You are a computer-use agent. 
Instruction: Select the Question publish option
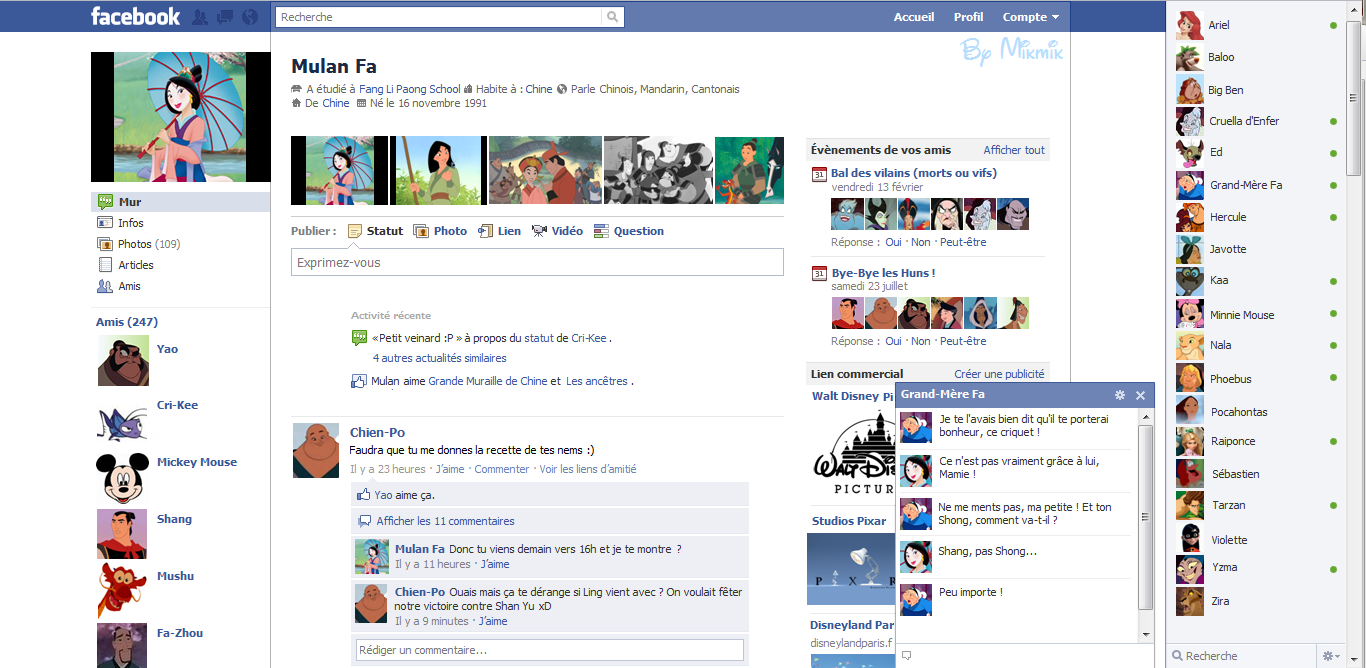click(629, 231)
